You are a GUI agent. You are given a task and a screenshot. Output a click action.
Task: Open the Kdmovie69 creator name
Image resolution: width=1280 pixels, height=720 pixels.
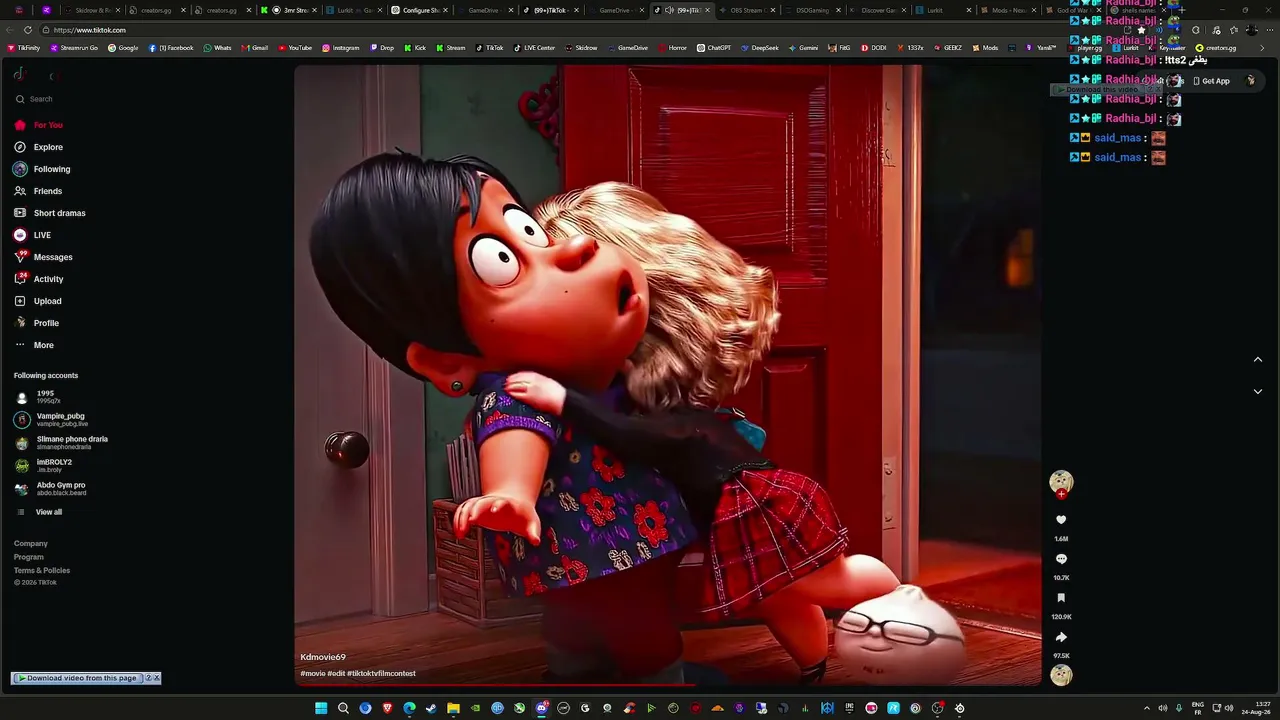click(323, 657)
